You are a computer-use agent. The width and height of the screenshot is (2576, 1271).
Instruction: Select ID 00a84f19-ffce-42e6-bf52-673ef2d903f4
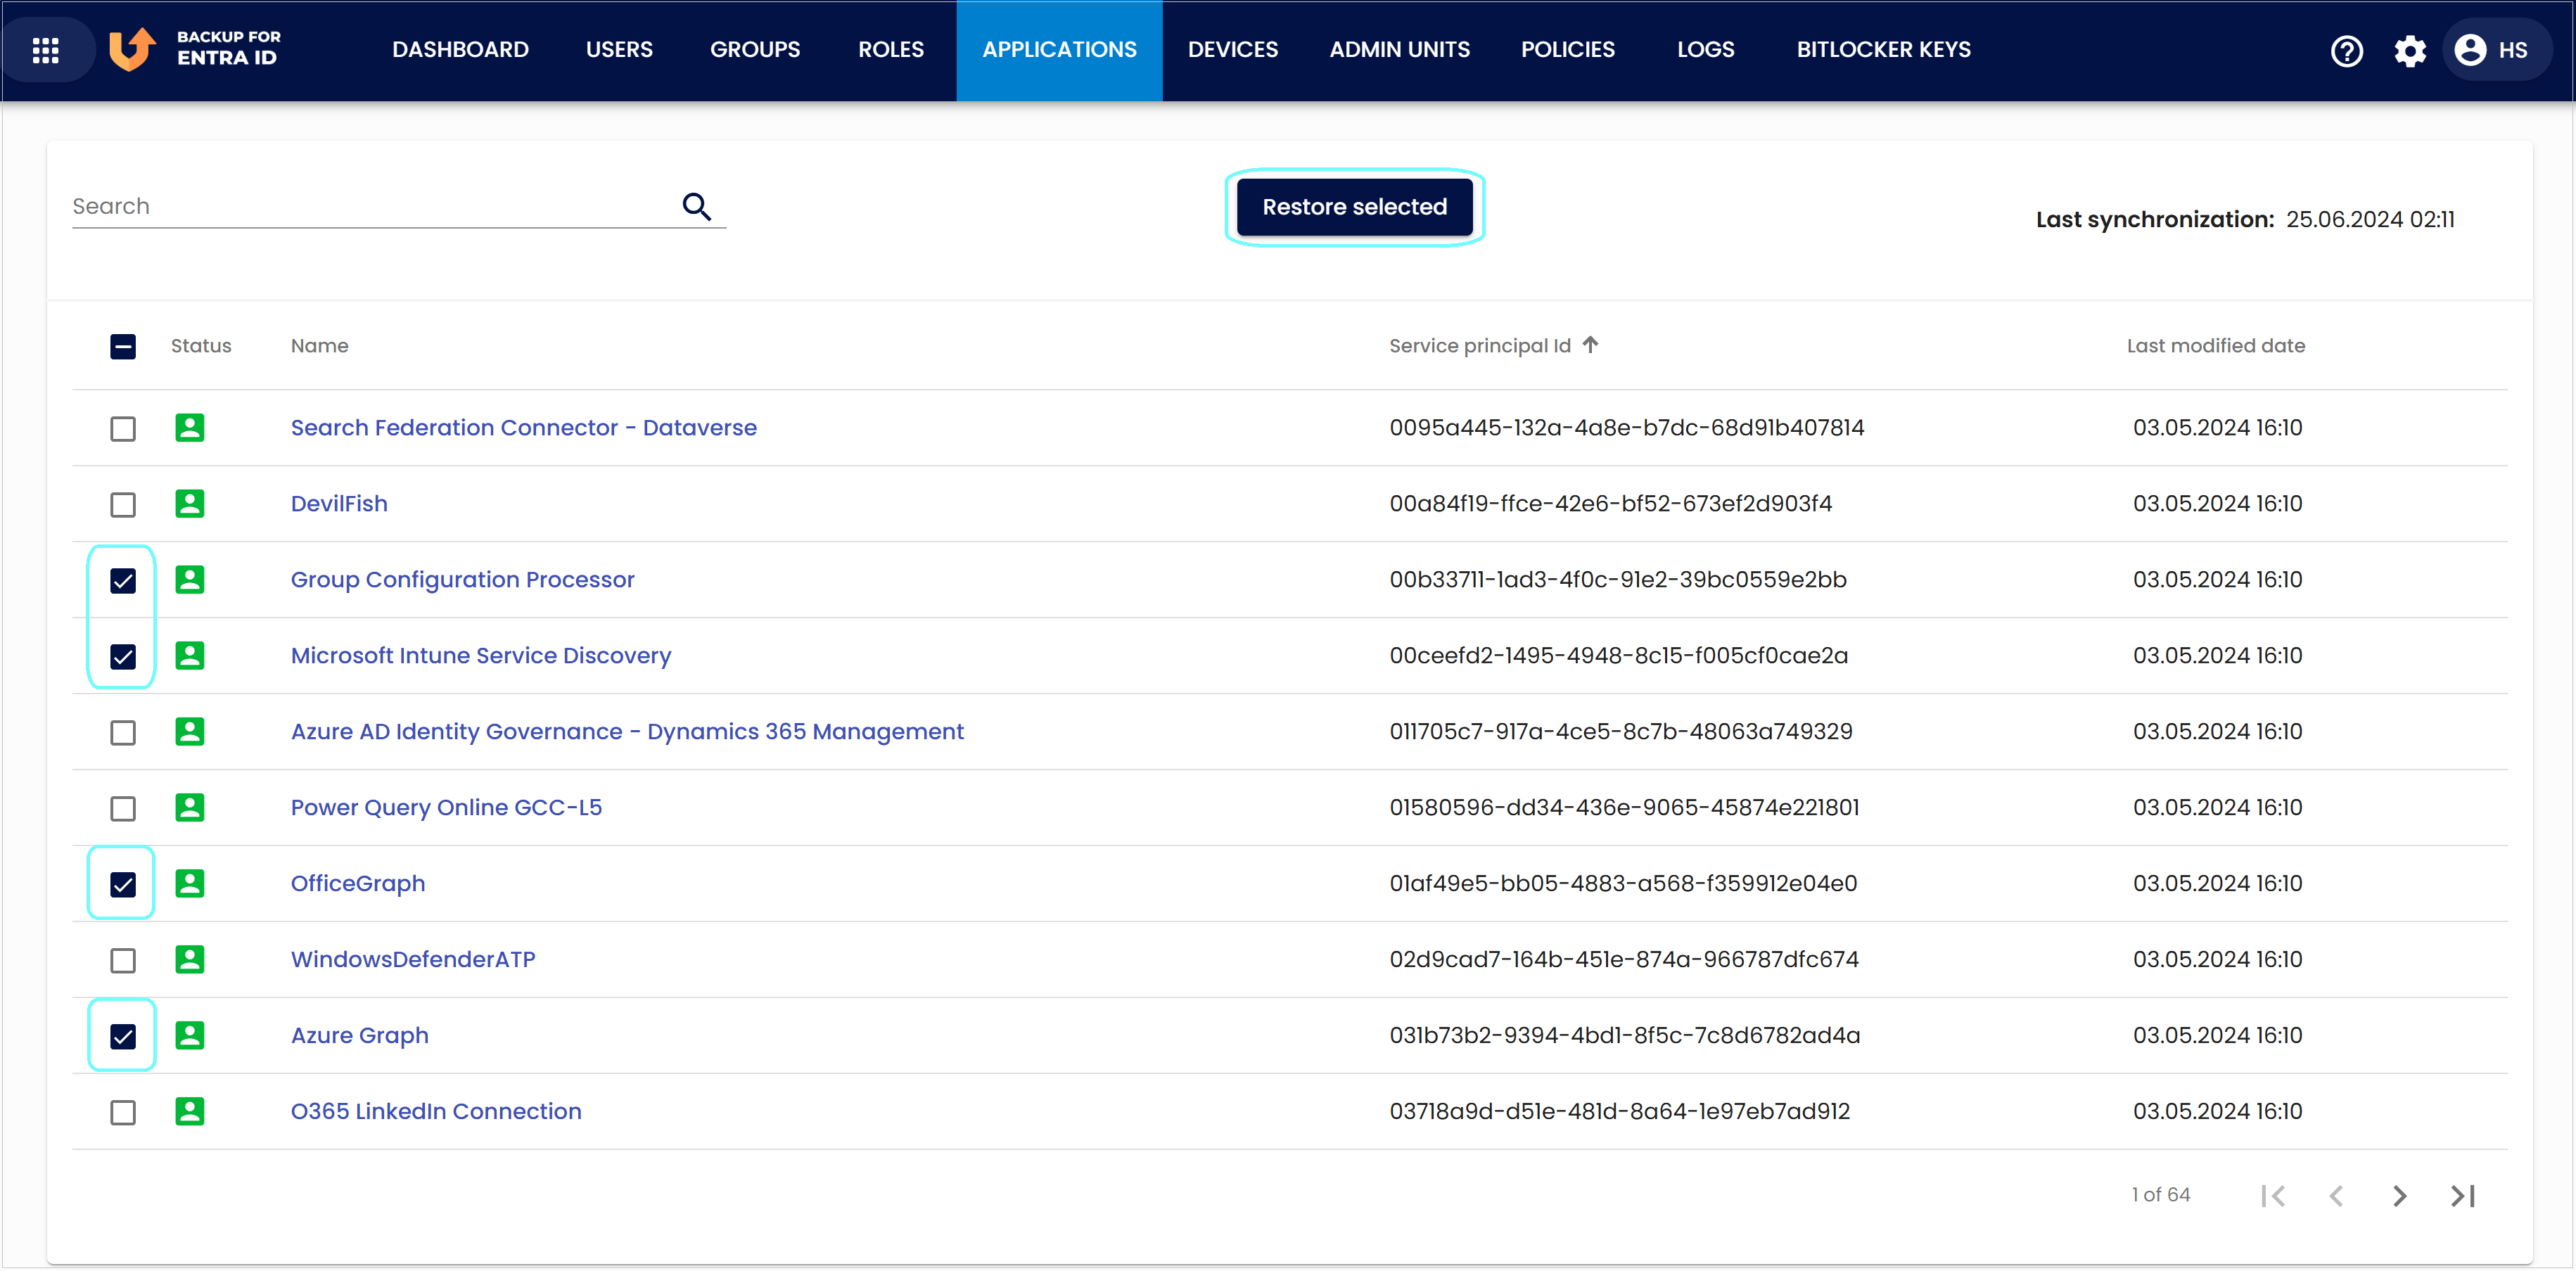1610,504
